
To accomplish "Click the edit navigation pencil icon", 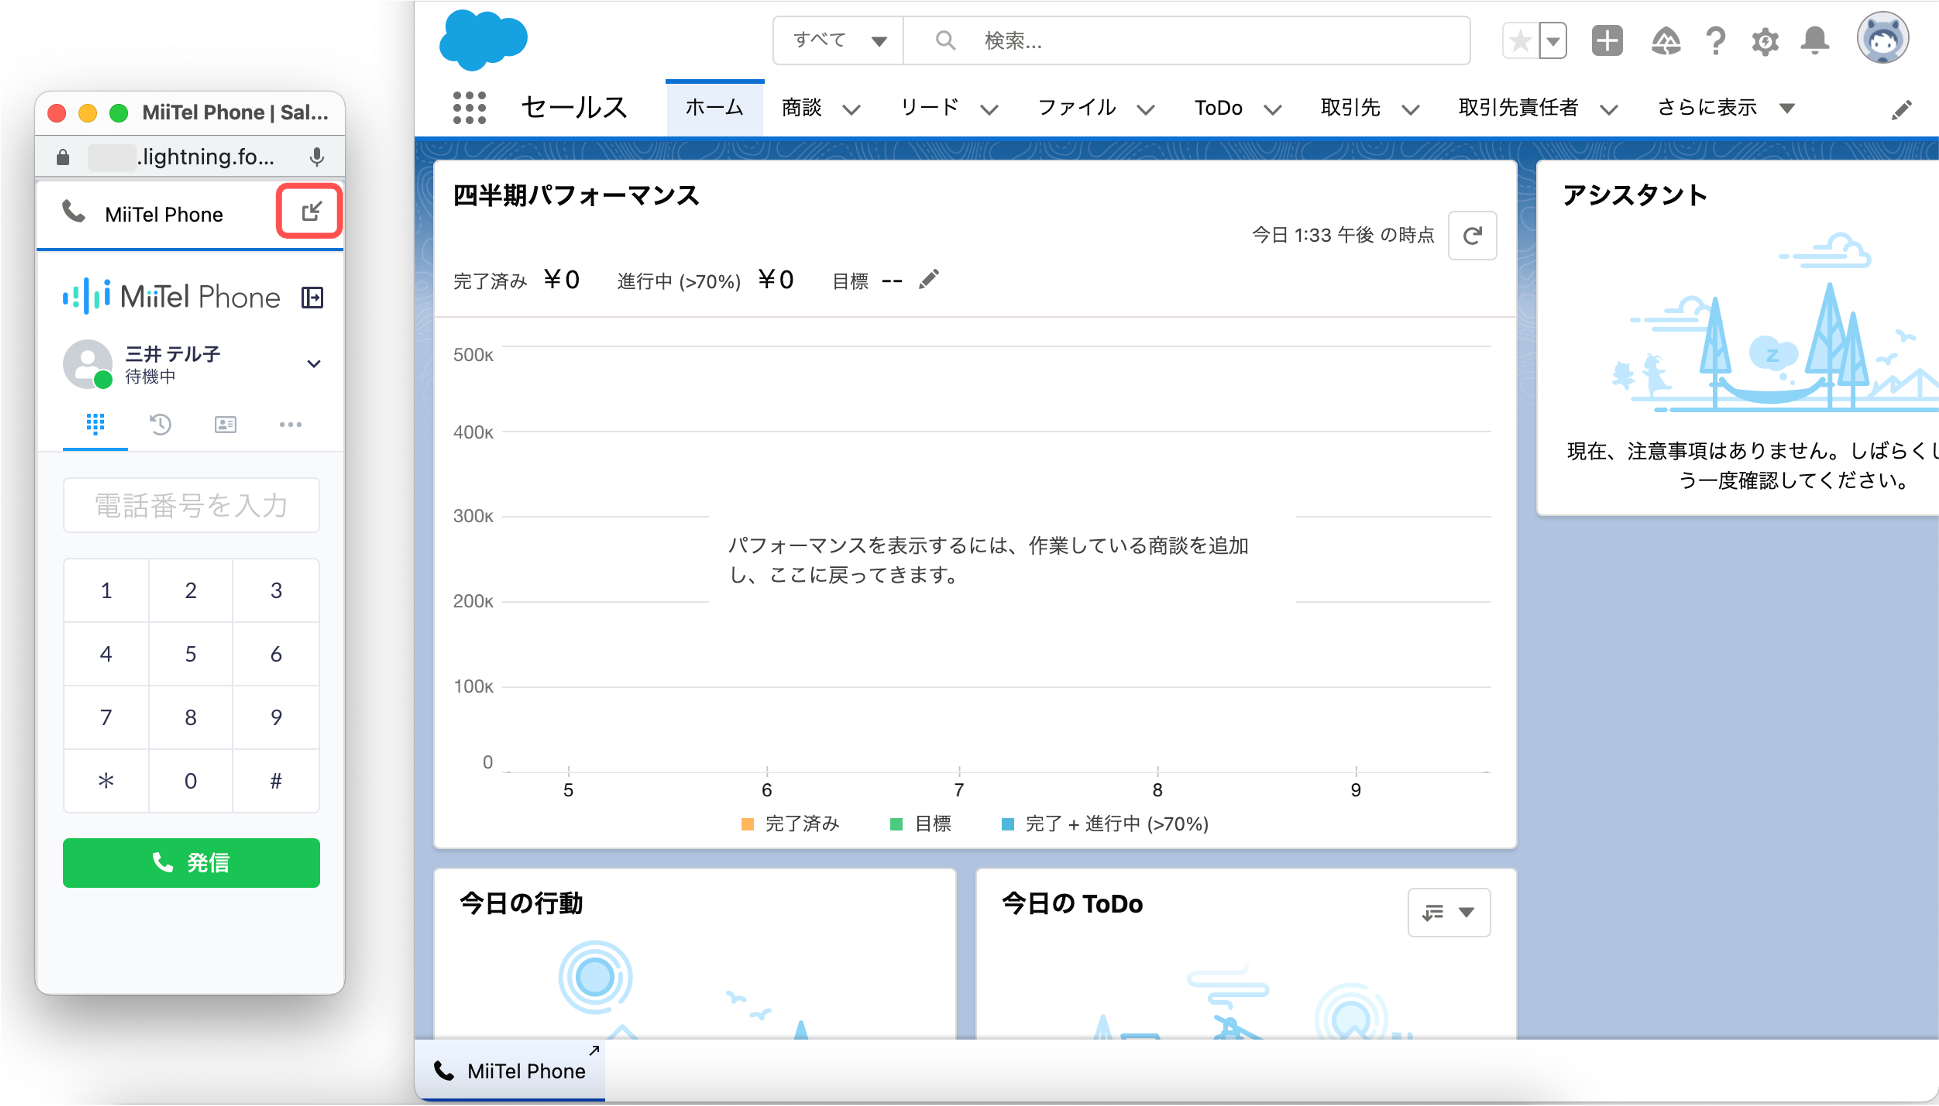I will (x=1902, y=110).
